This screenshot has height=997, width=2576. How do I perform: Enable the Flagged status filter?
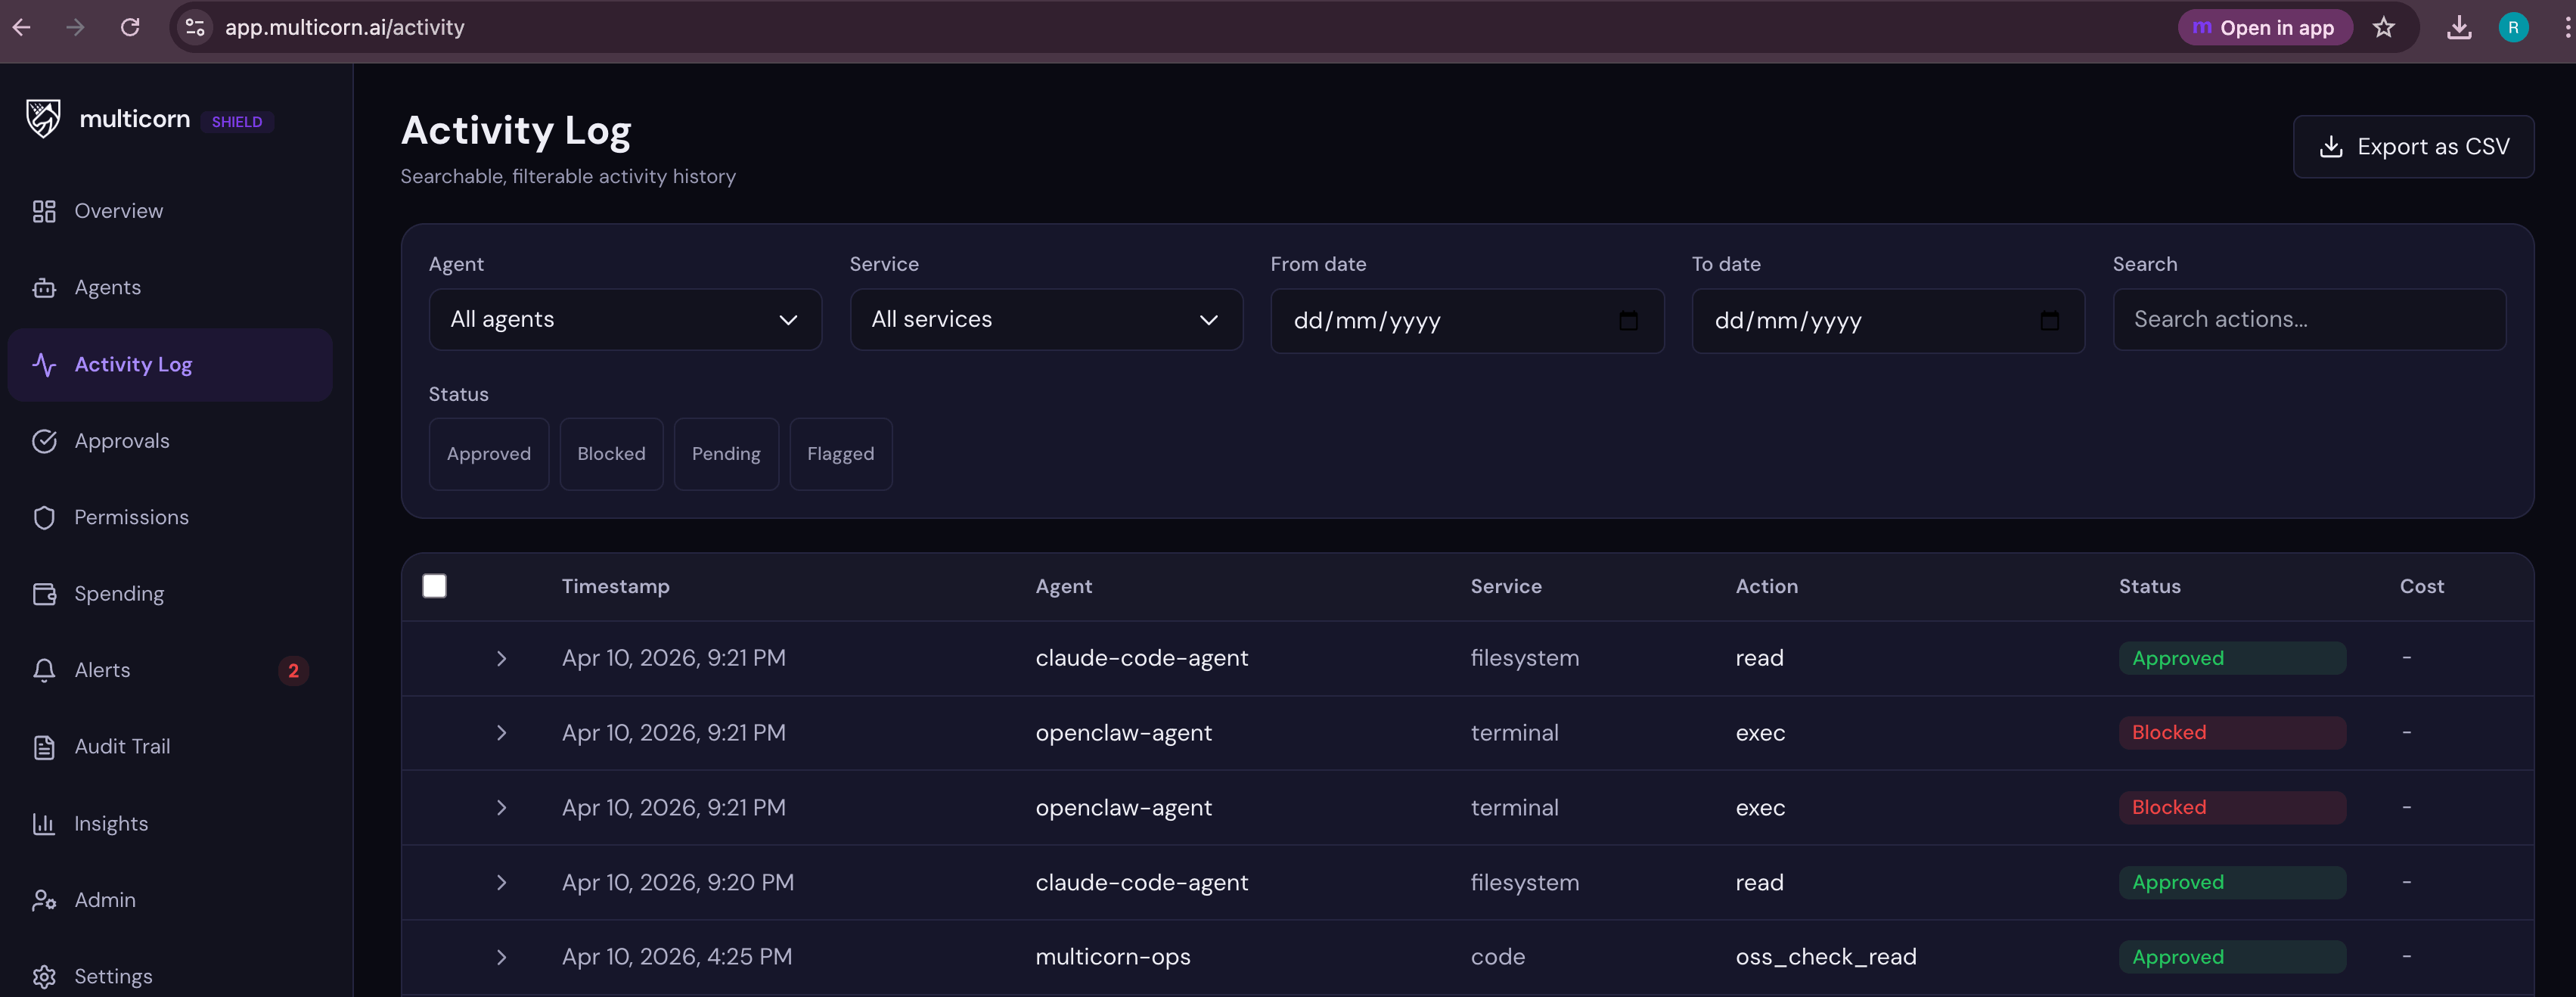click(x=840, y=454)
